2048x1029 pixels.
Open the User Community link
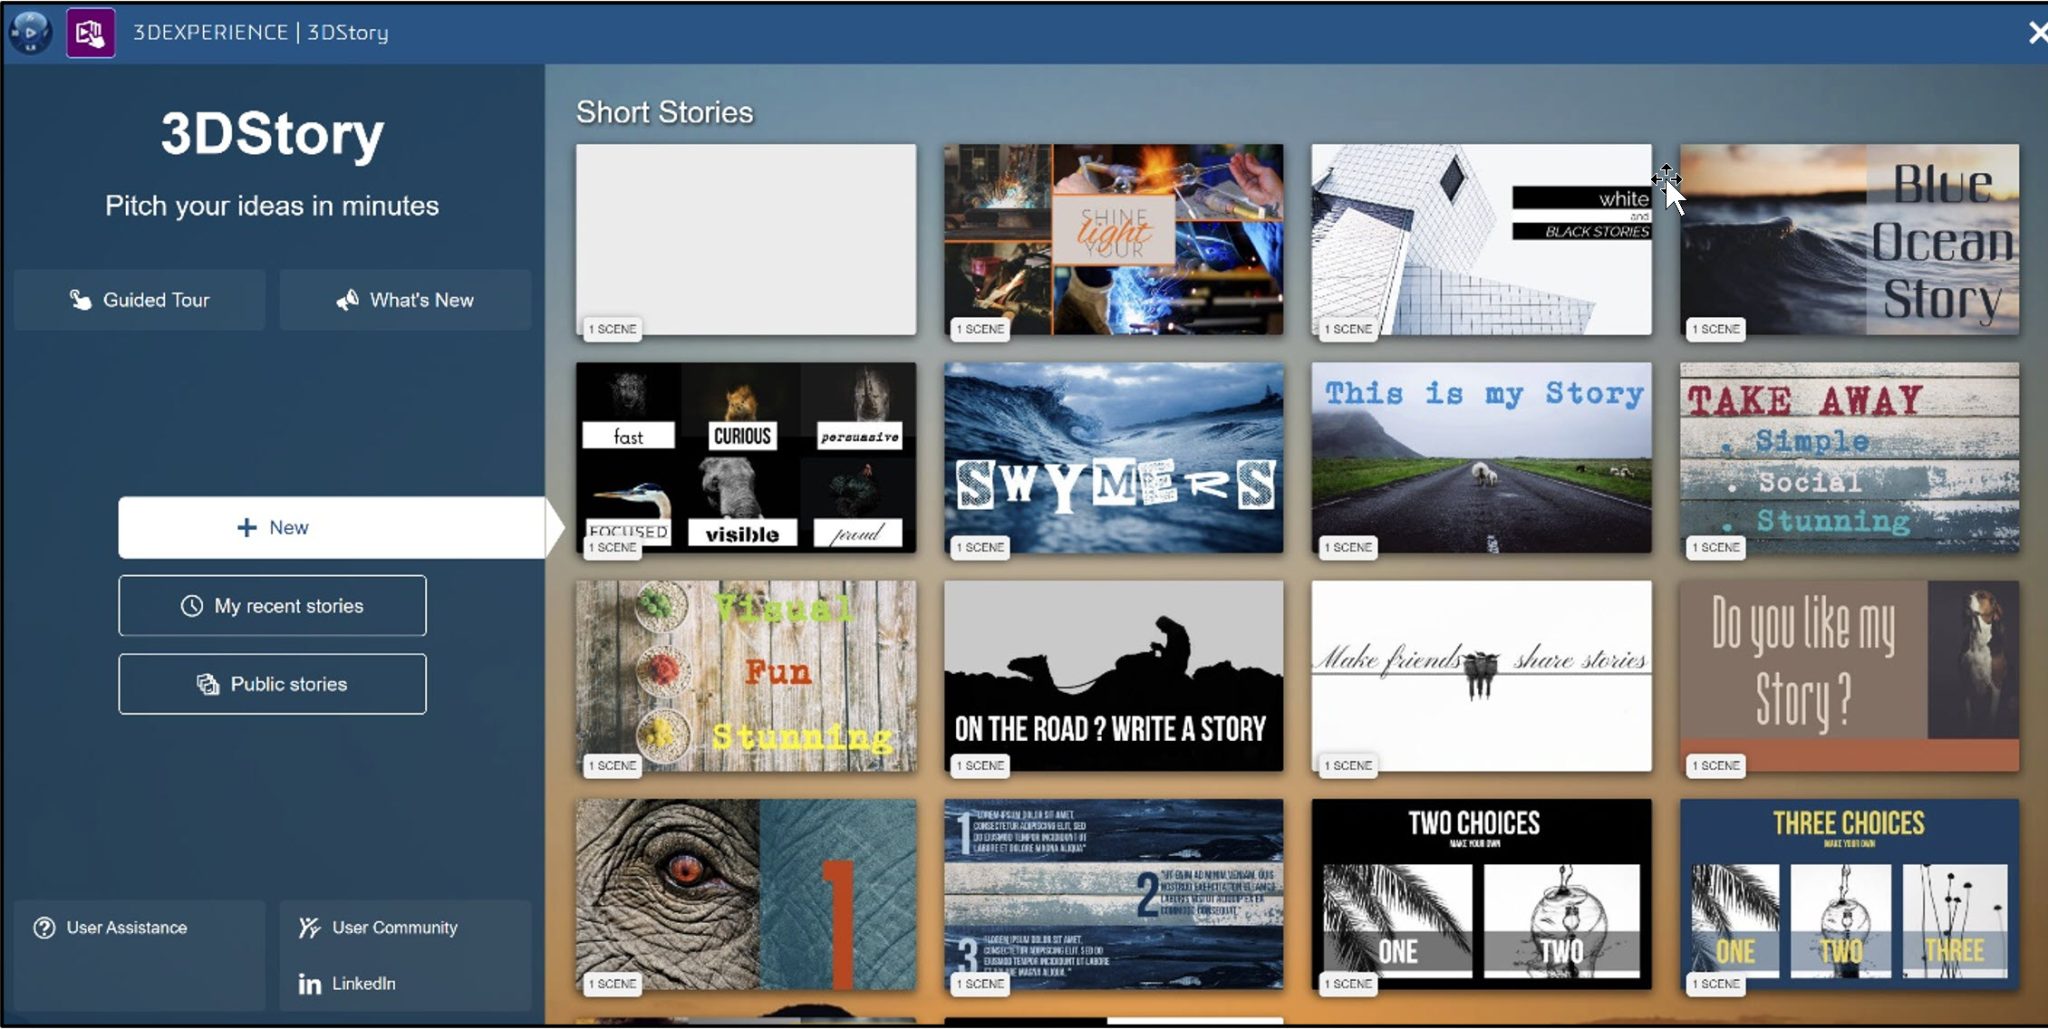[394, 927]
